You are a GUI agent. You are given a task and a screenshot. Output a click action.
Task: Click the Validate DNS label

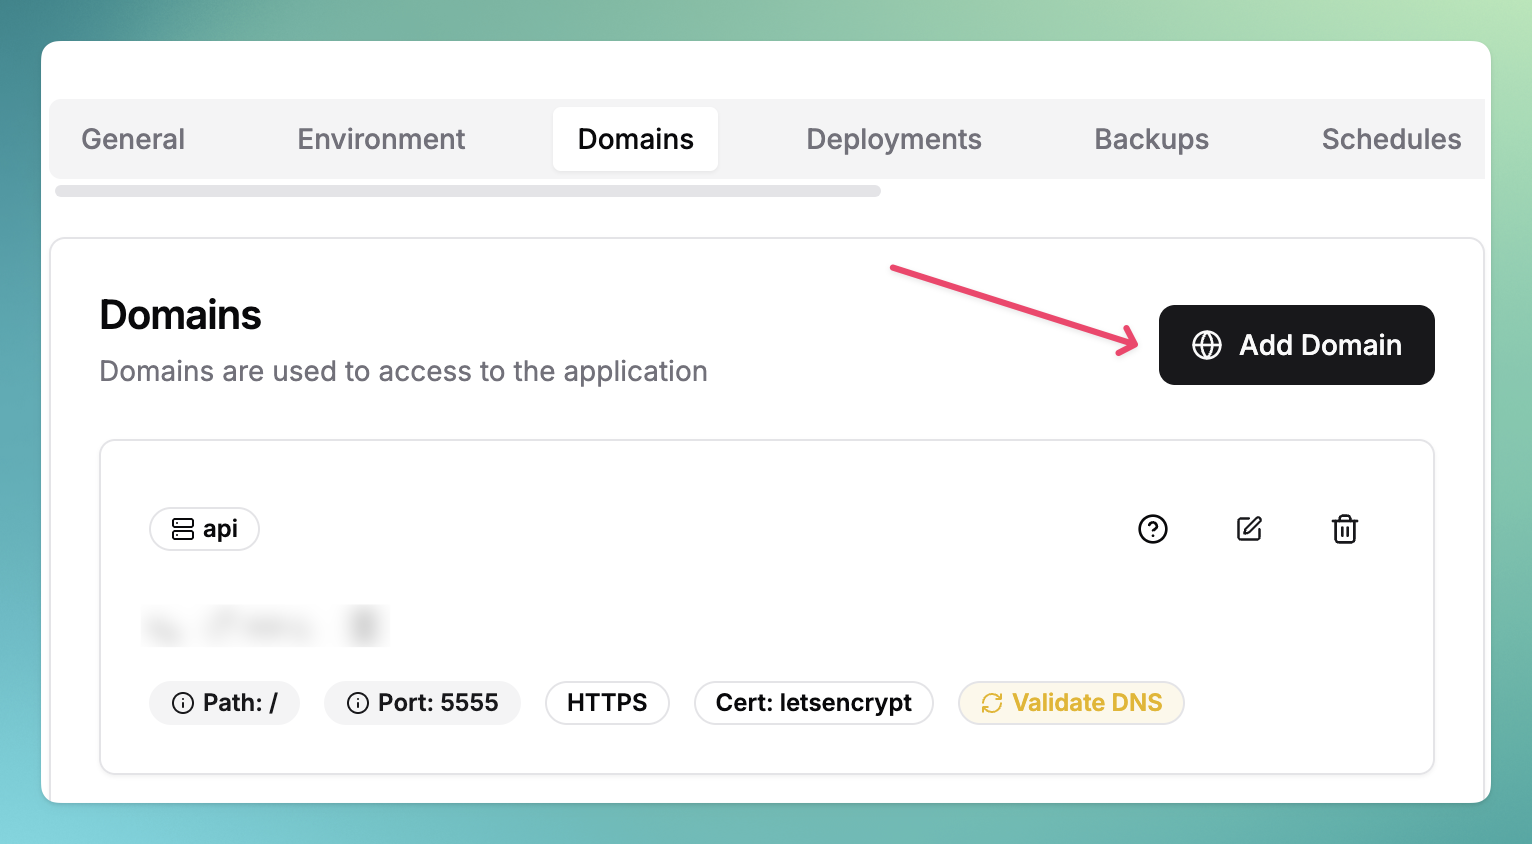tap(1087, 703)
